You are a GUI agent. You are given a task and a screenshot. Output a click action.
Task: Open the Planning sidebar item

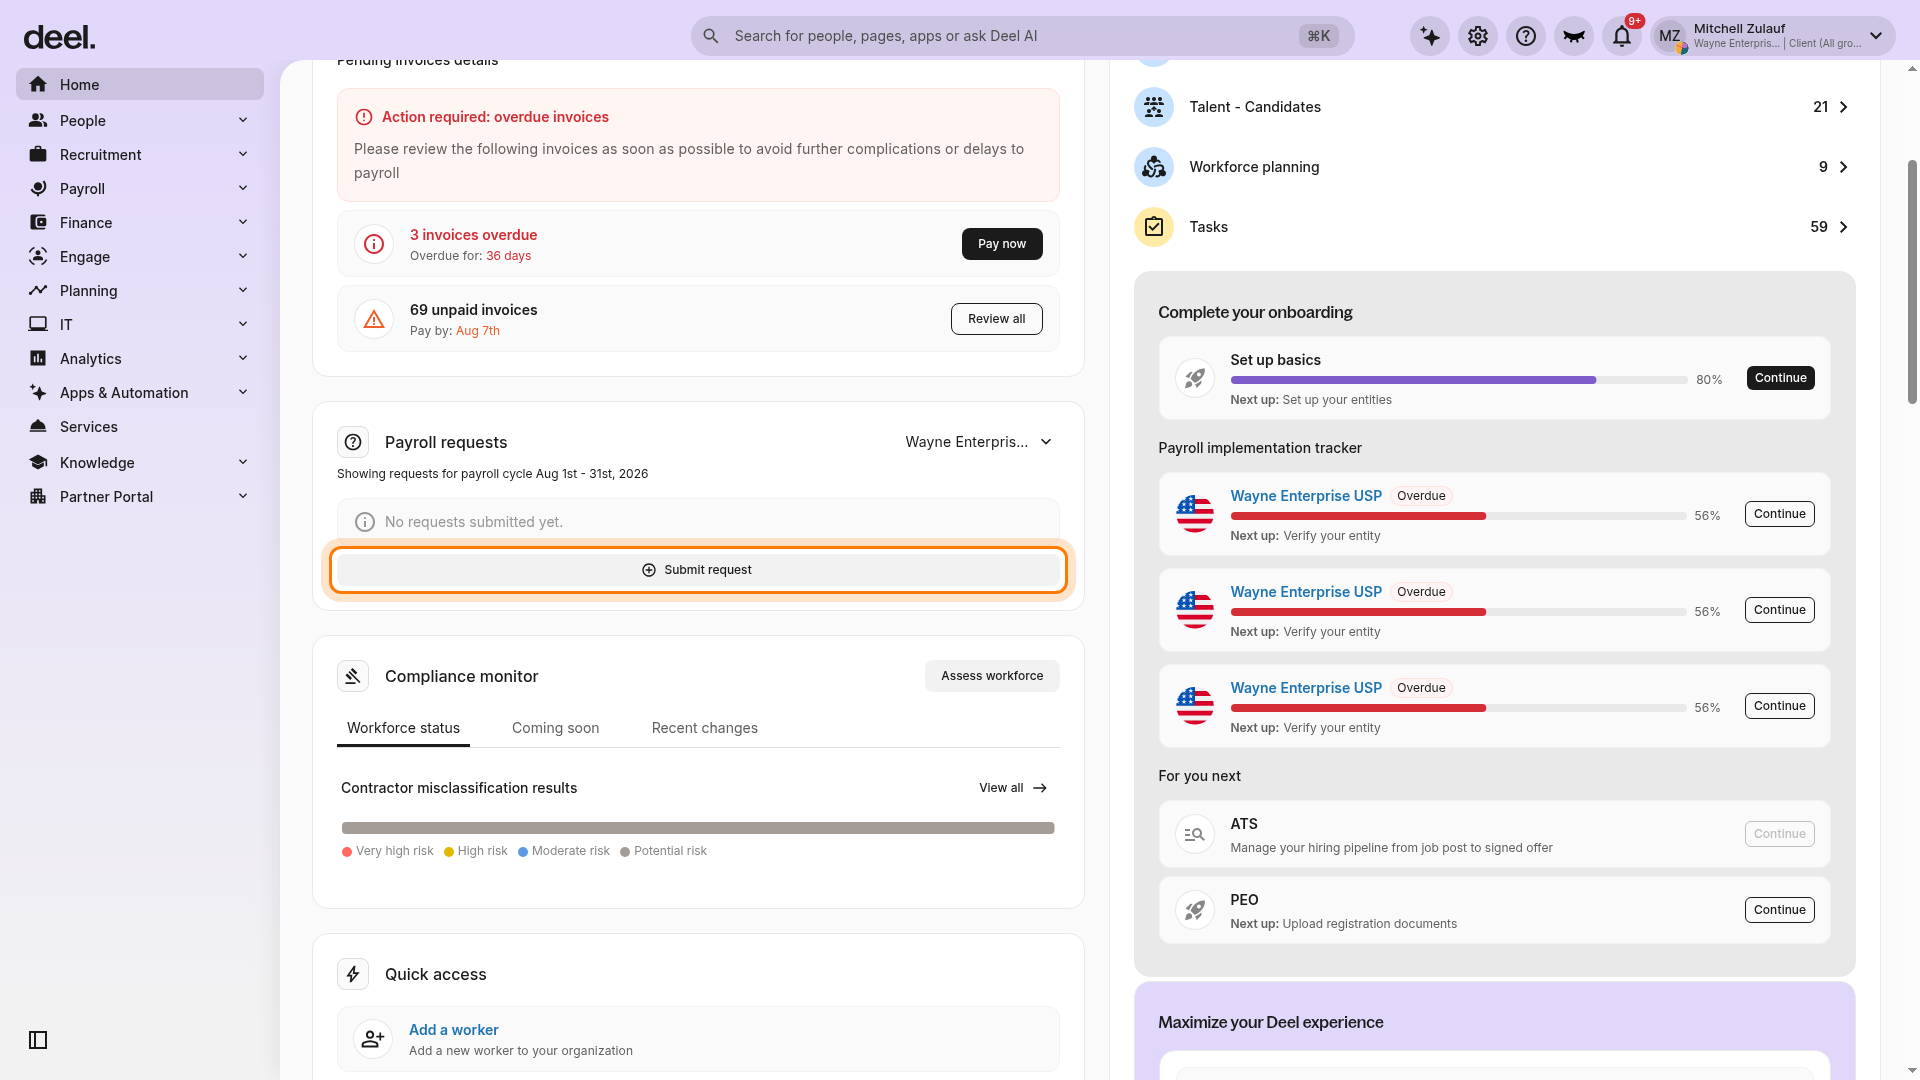(140, 290)
